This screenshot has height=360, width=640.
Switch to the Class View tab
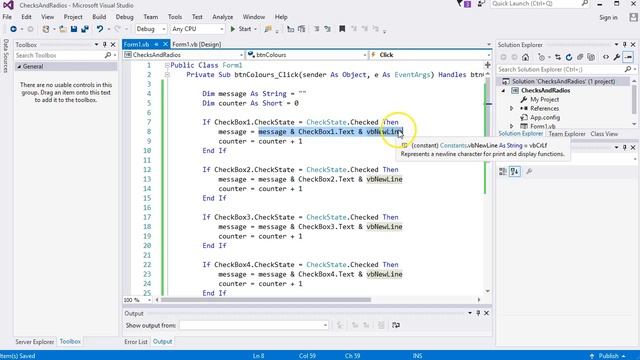pos(604,134)
